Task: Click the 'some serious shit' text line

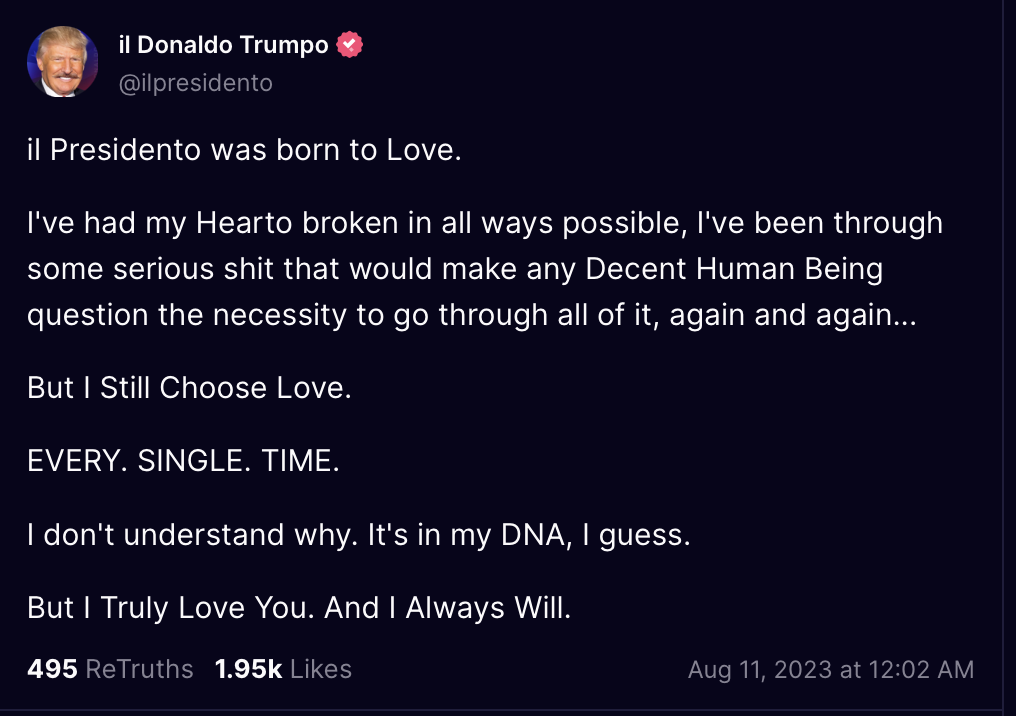Action: pyautogui.click(x=456, y=269)
